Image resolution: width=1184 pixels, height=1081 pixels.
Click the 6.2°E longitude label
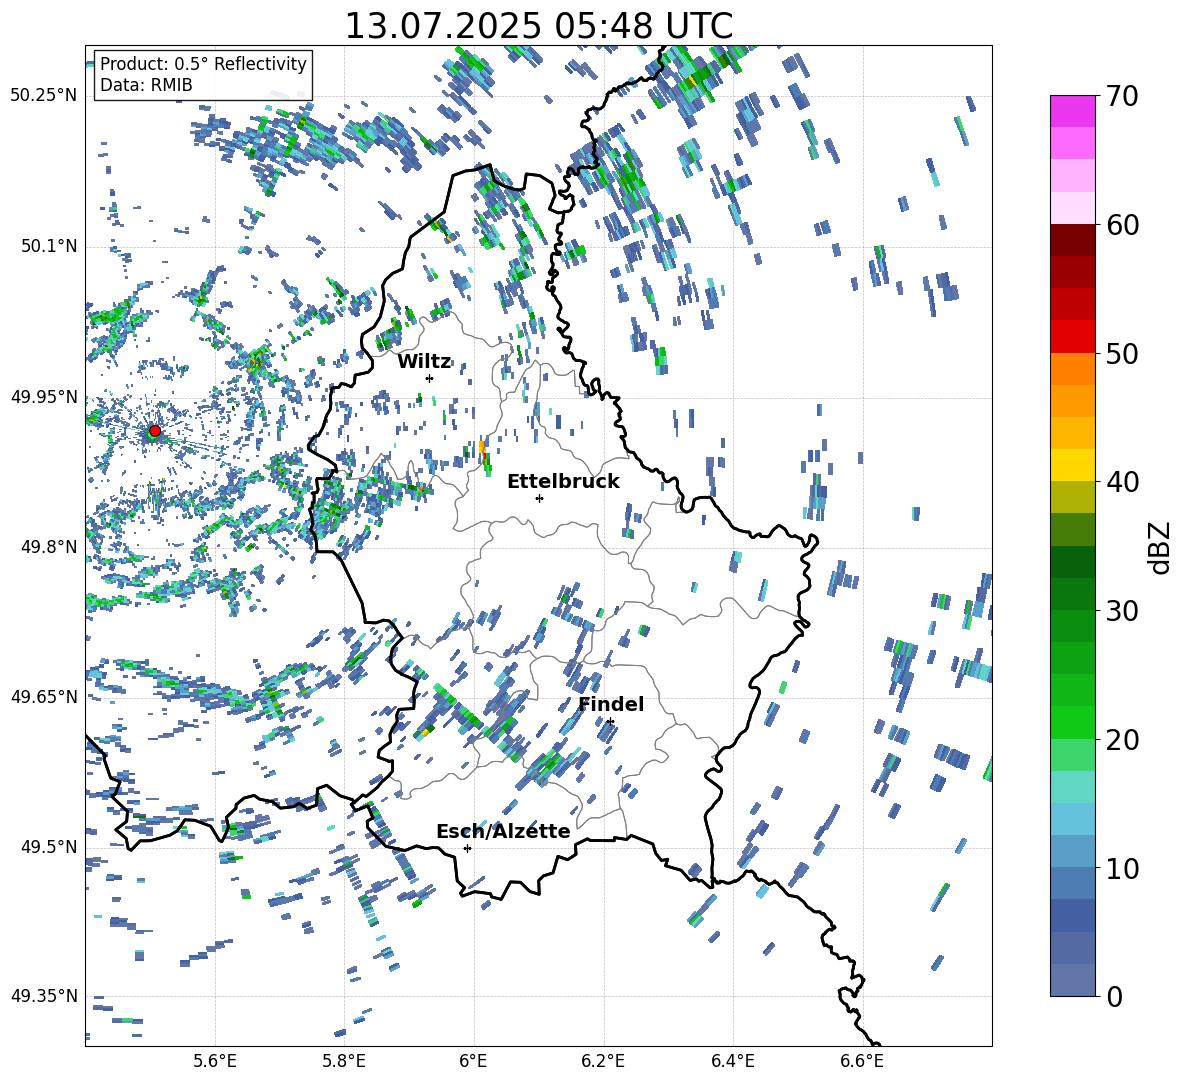(x=603, y=1061)
